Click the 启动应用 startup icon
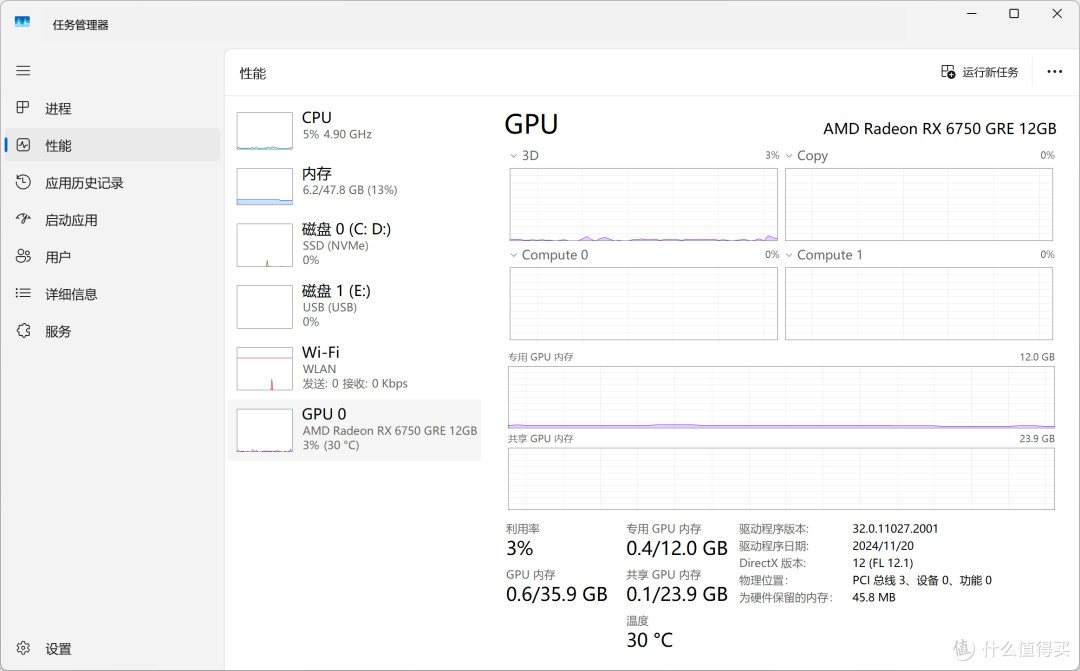 [x=23, y=219]
